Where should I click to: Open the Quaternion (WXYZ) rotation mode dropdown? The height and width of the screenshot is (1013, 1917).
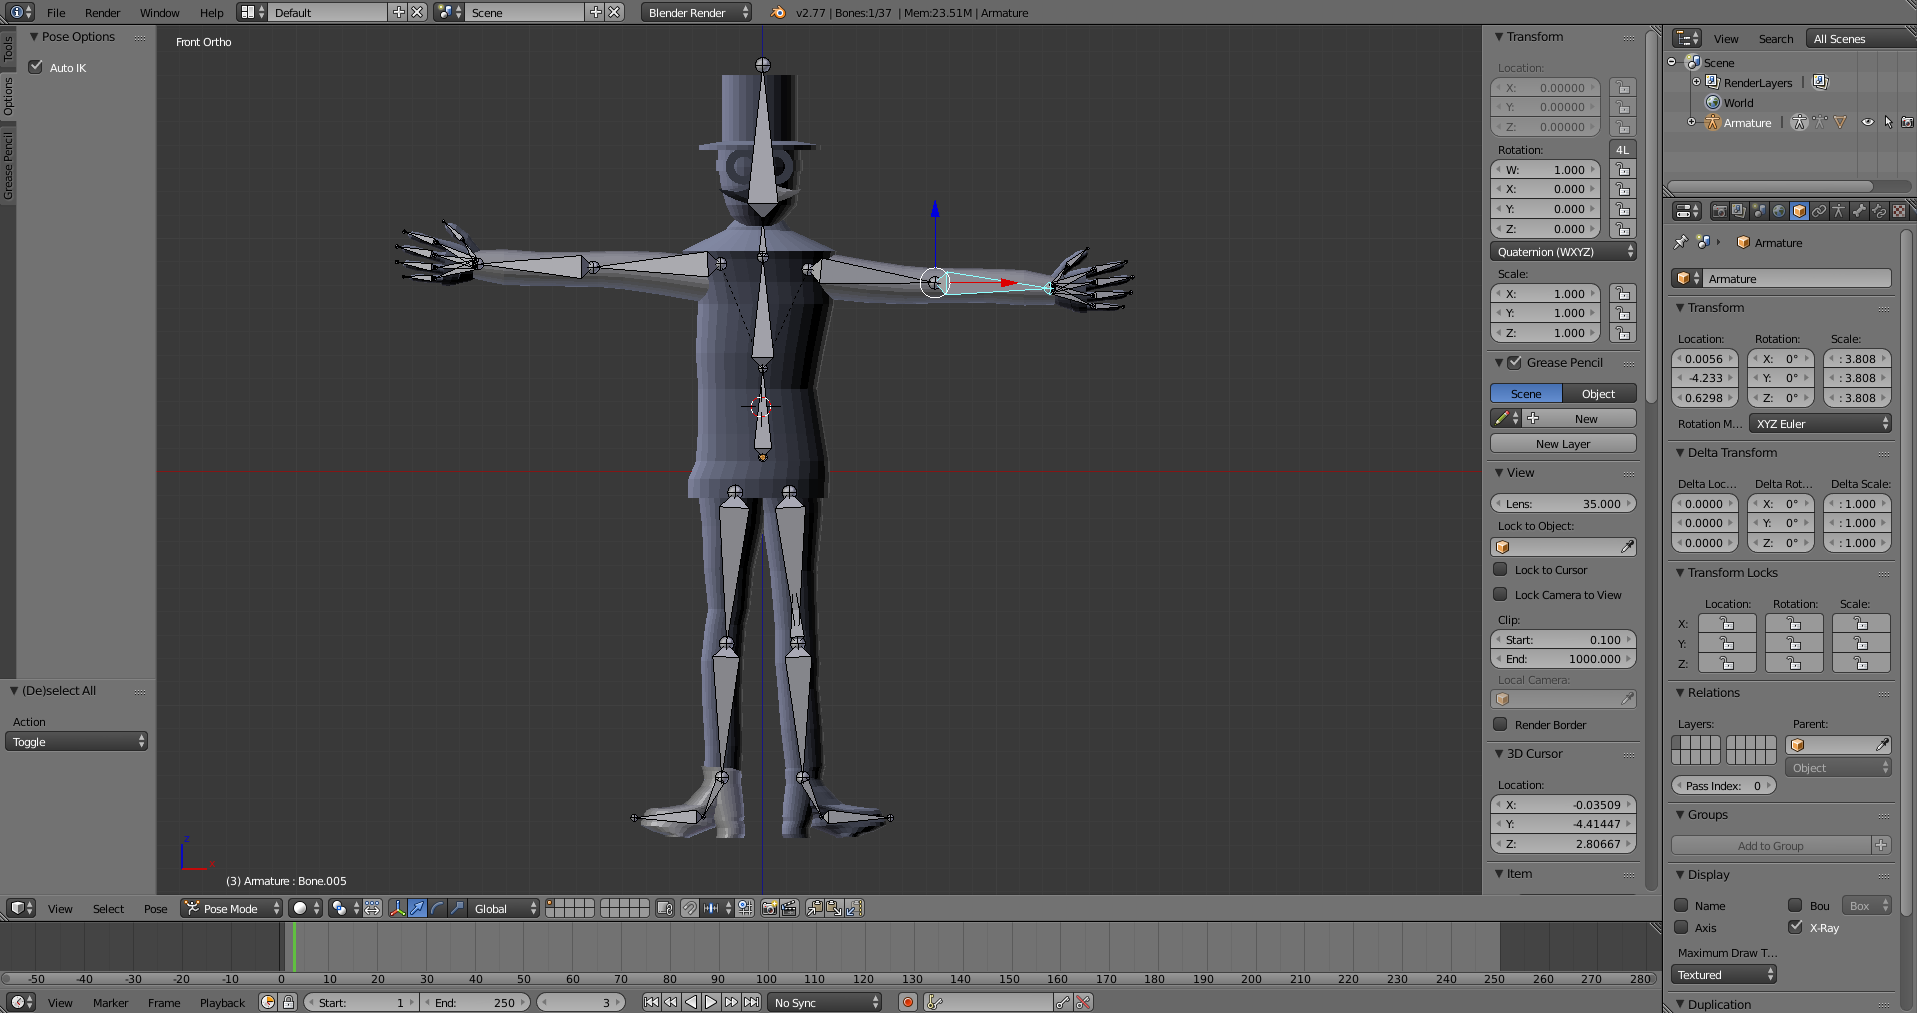tap(1563, 251)
